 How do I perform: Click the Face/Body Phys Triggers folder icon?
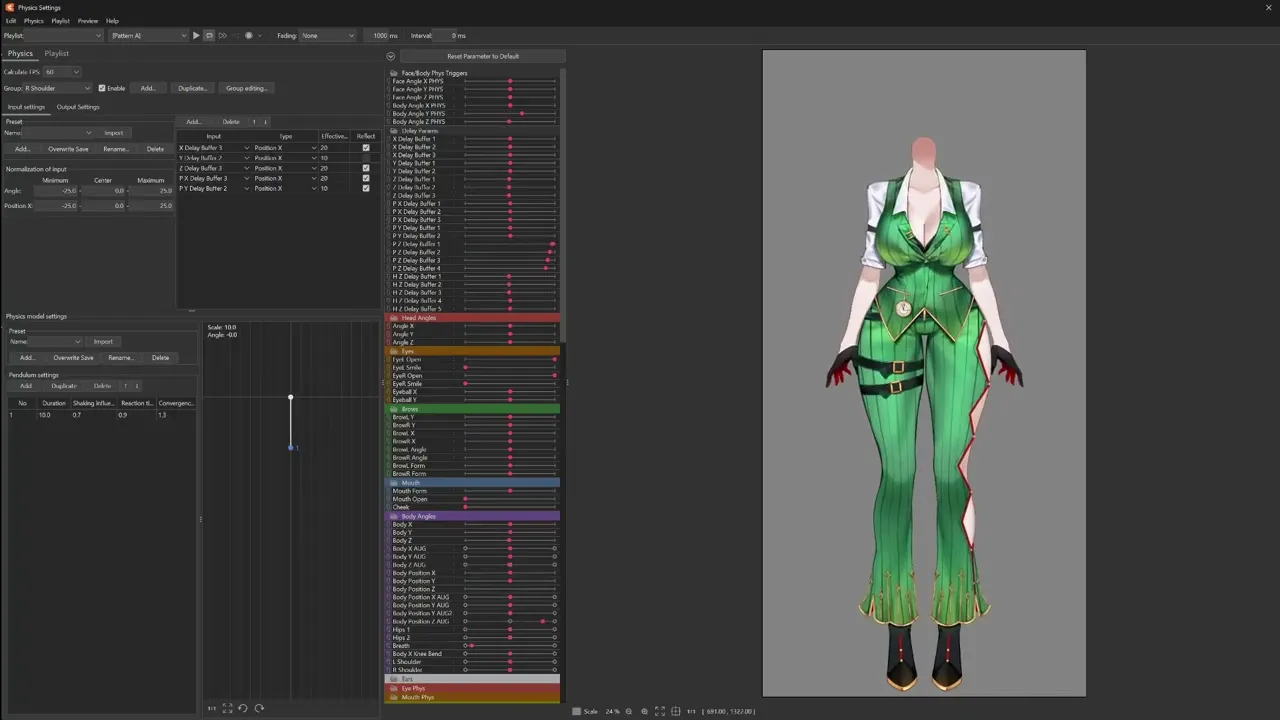[x=394, y=73]
